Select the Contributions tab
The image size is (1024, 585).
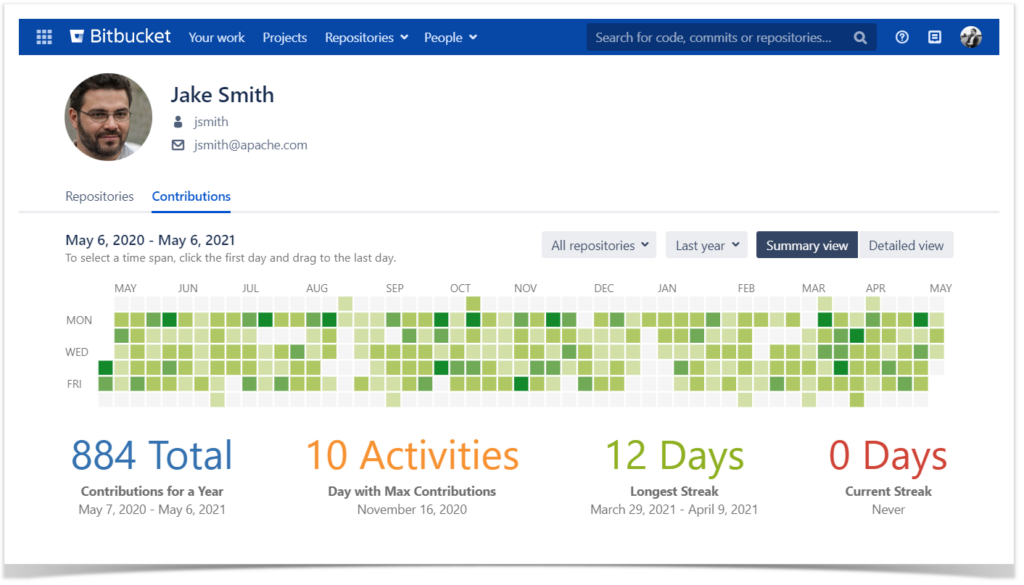[191, 196]
